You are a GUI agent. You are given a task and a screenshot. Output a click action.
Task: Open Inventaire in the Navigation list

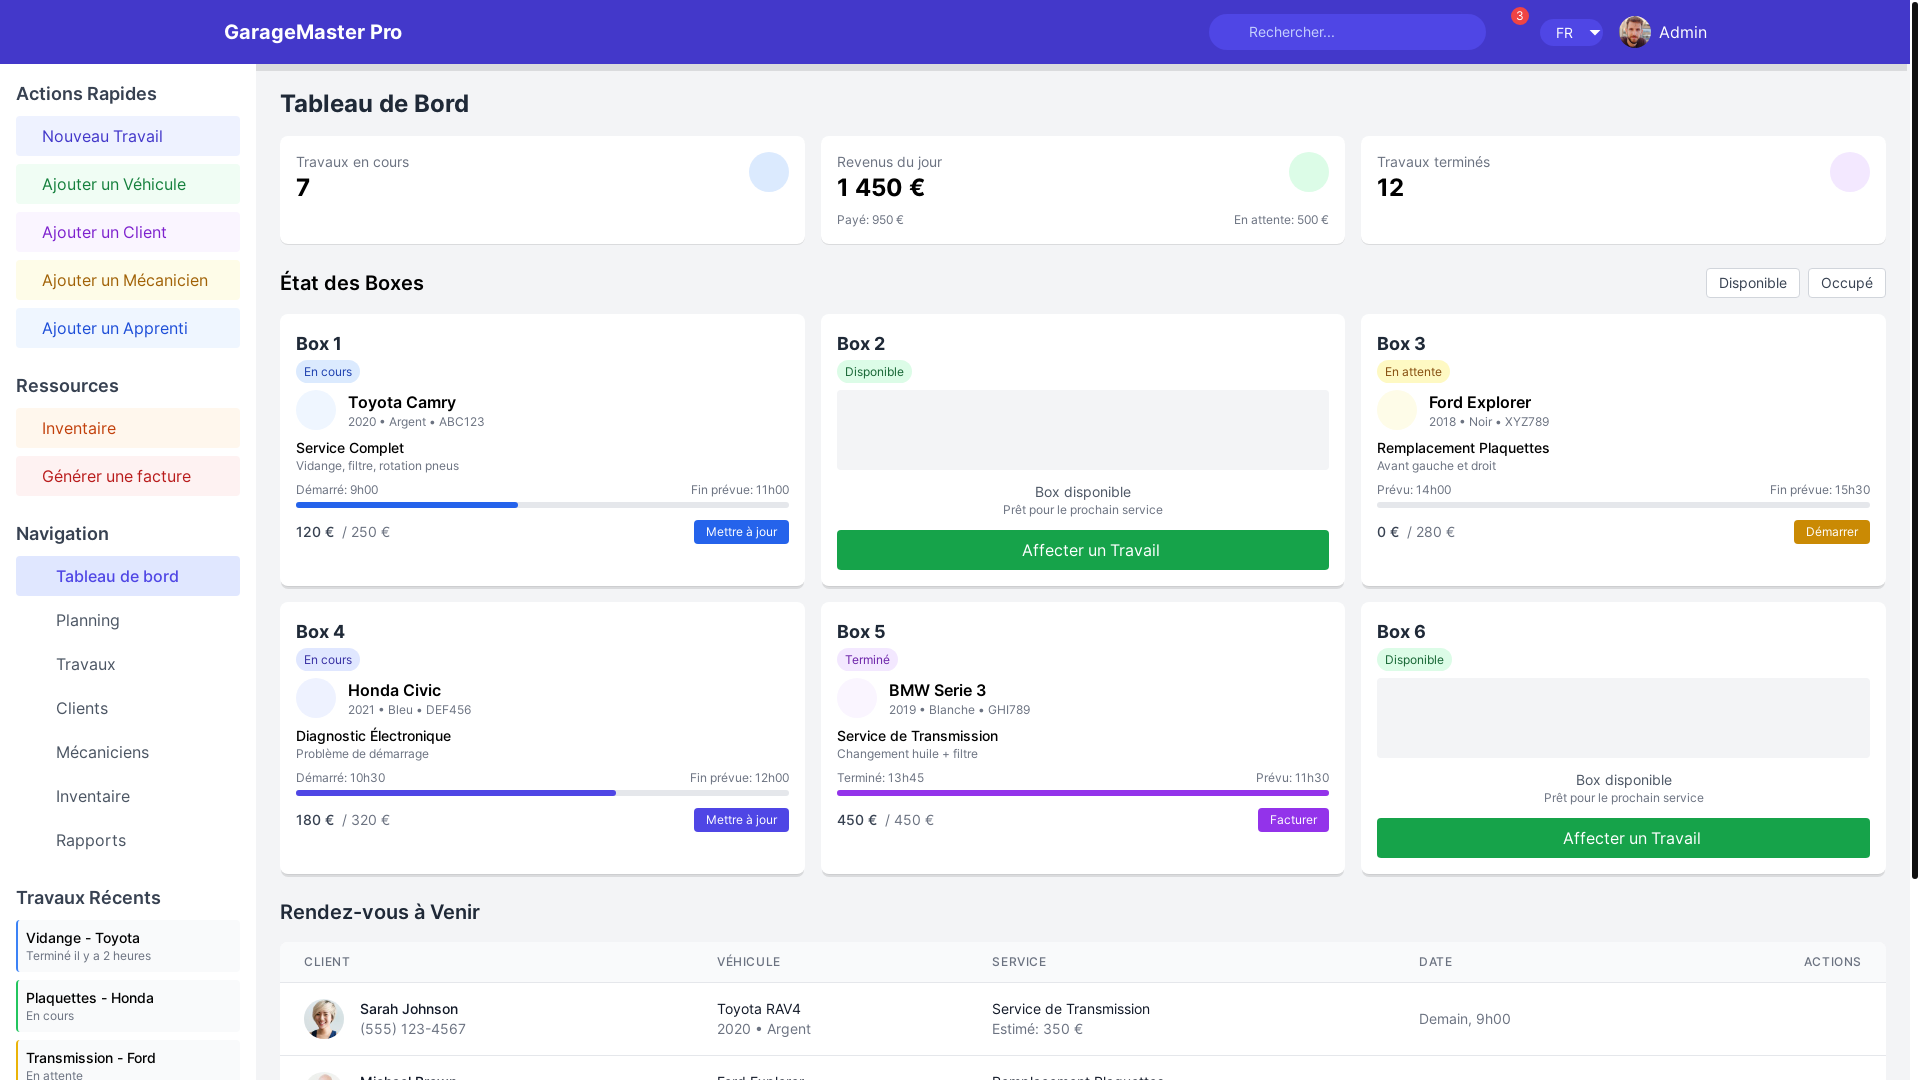pyautogui.click(x=128, y=796)
